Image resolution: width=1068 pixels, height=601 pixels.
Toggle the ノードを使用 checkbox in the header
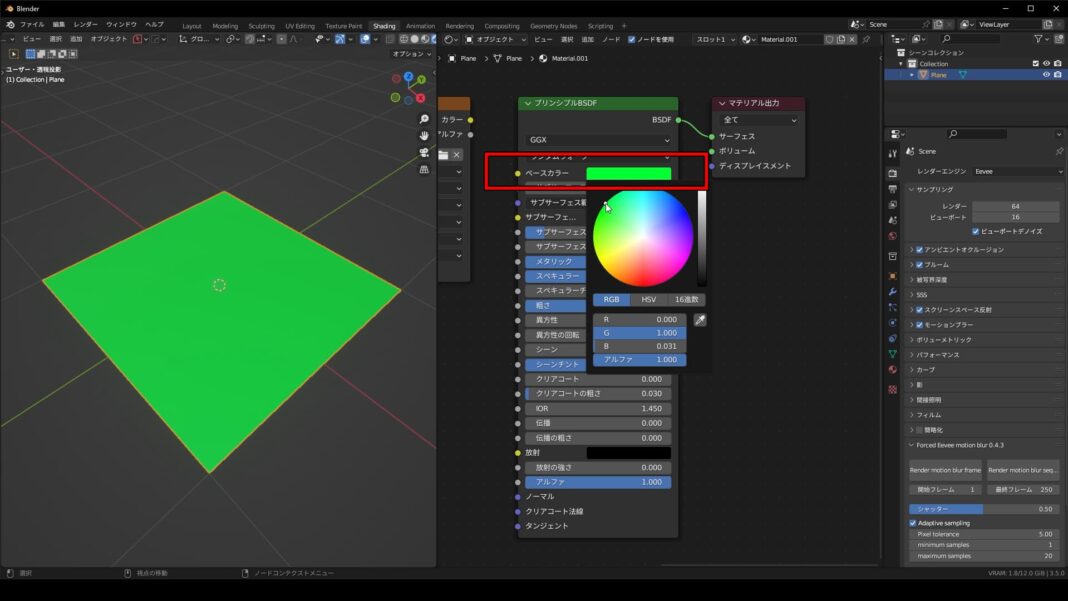point(632,41)
